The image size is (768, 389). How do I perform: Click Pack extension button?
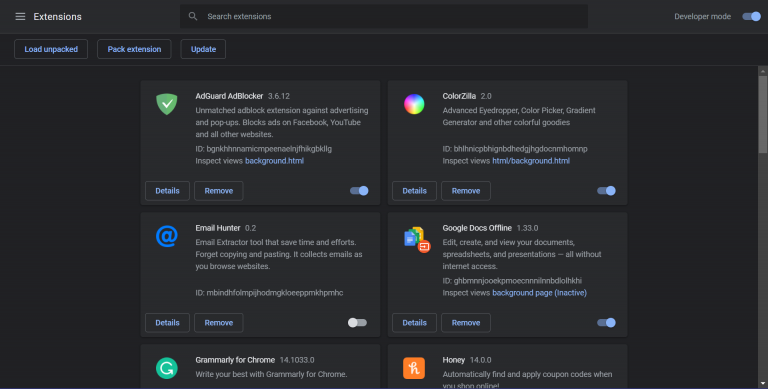[134, 49]
